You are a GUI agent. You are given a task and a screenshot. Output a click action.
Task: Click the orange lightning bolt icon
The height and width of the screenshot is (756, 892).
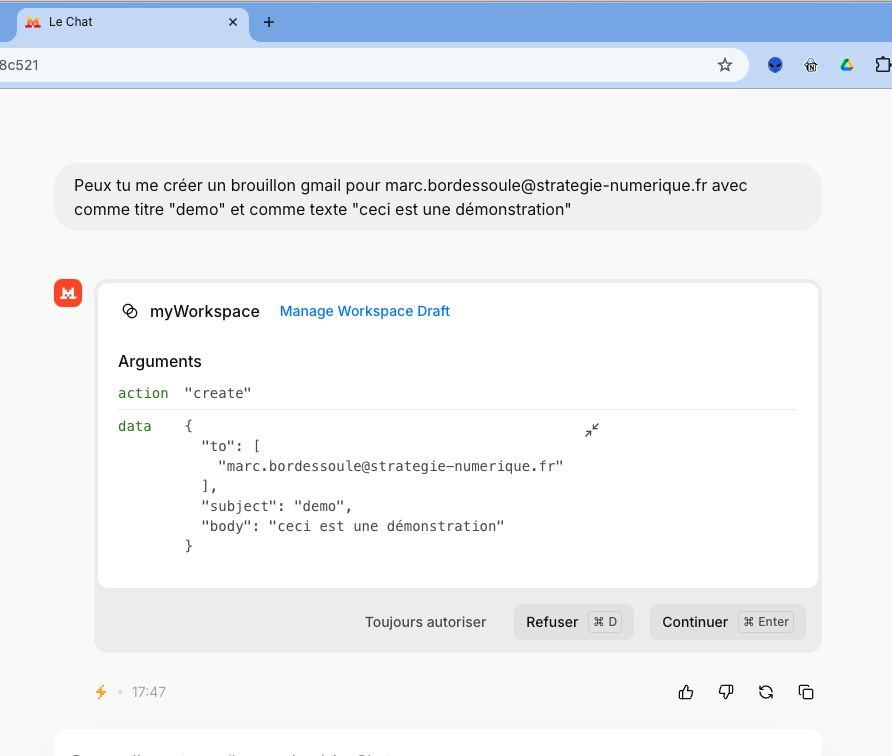(x=101, y=692)
